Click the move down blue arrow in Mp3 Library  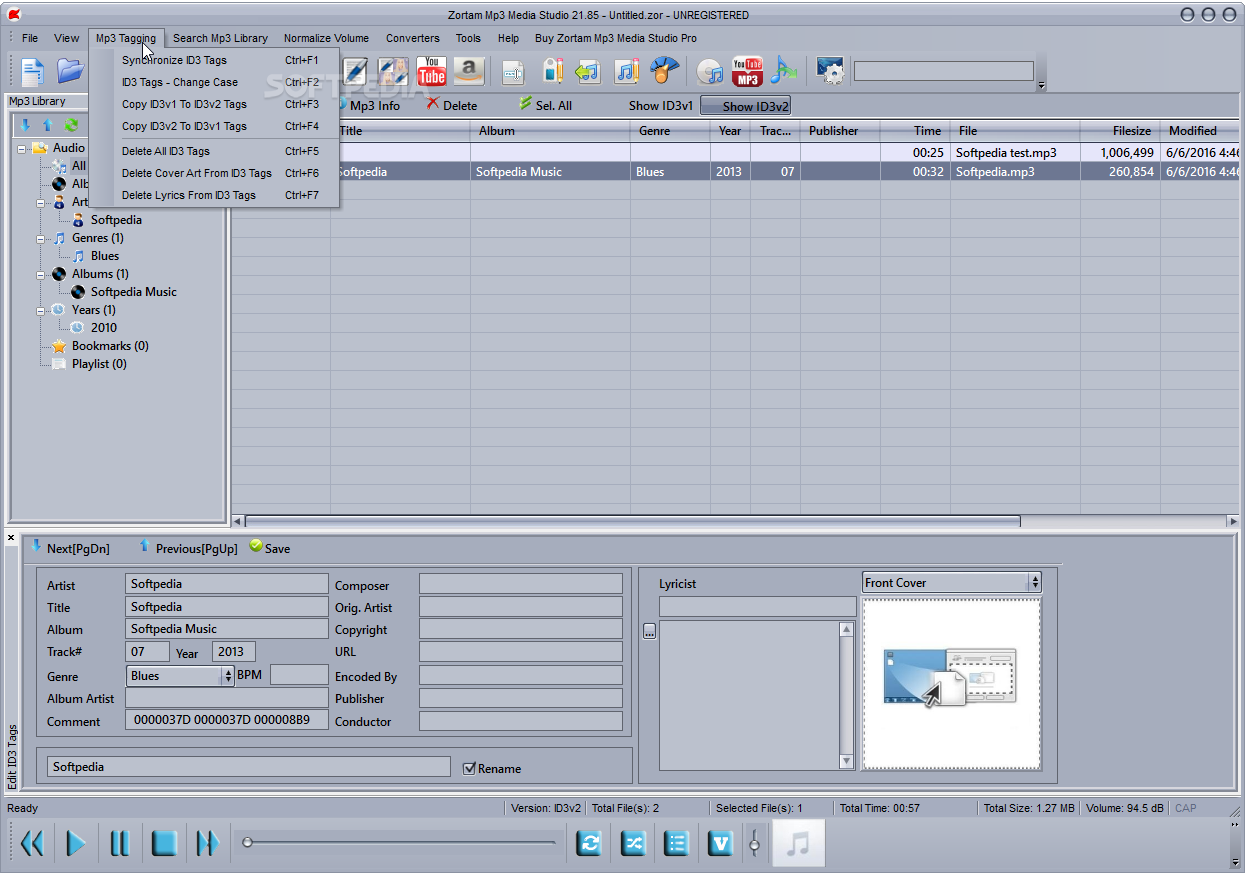point(25,125)
